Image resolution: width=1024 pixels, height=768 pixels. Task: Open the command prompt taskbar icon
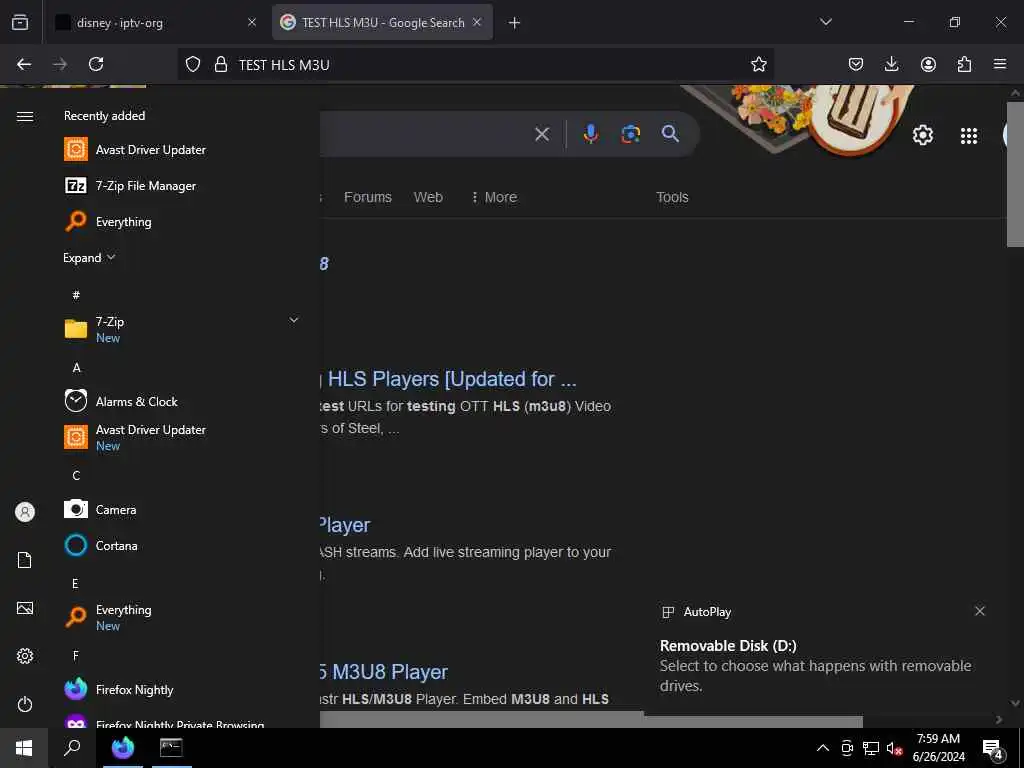(x=171, y=748)
